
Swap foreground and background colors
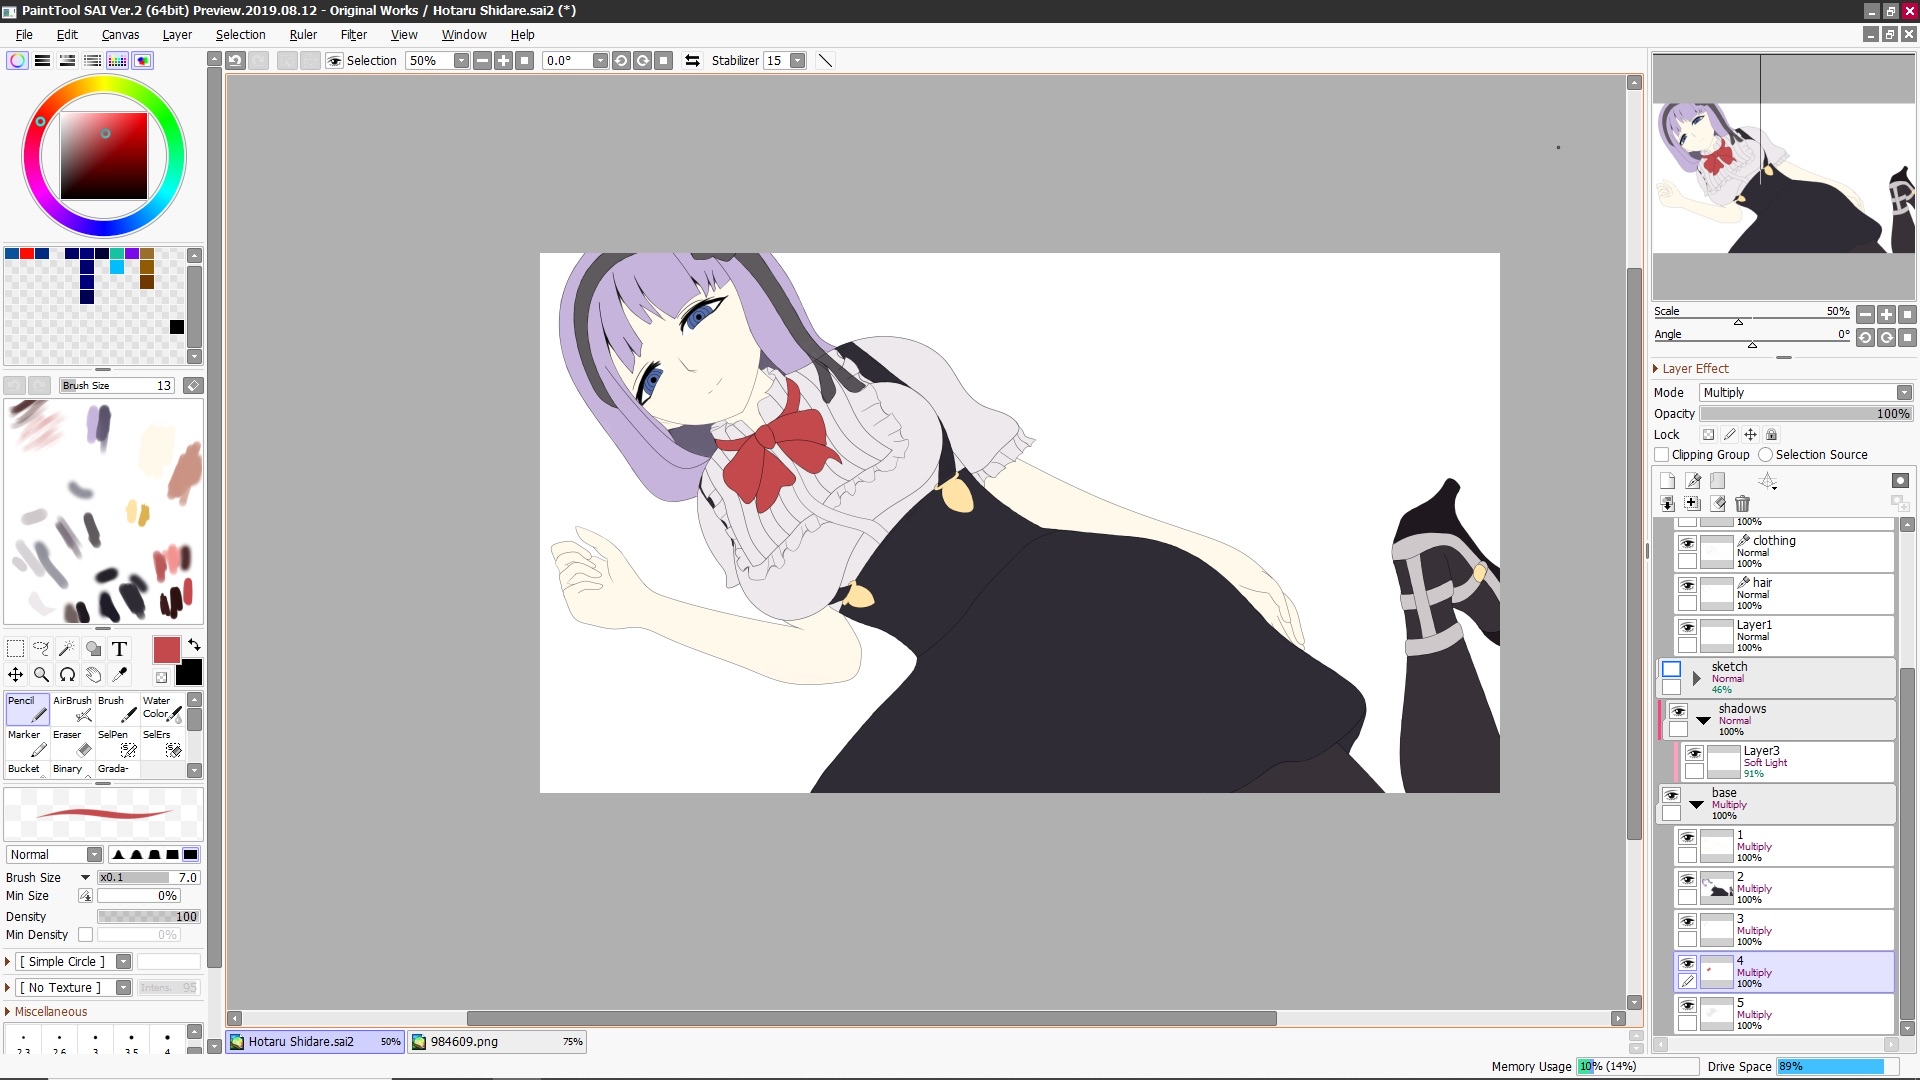click(x=194, y=645)
